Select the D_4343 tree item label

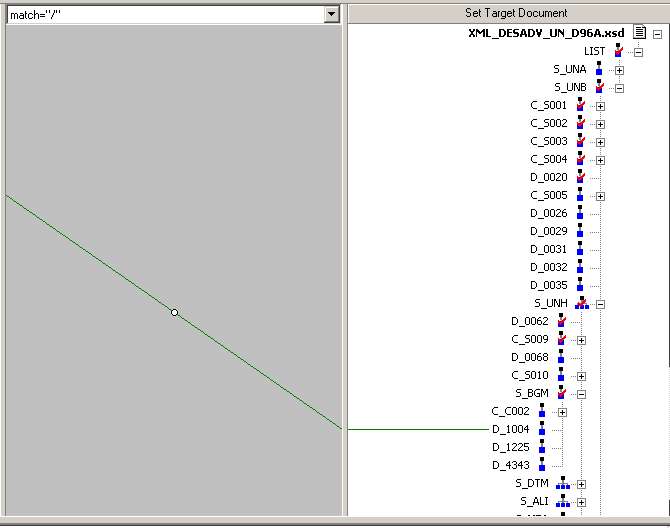click(x=510, y=465)
